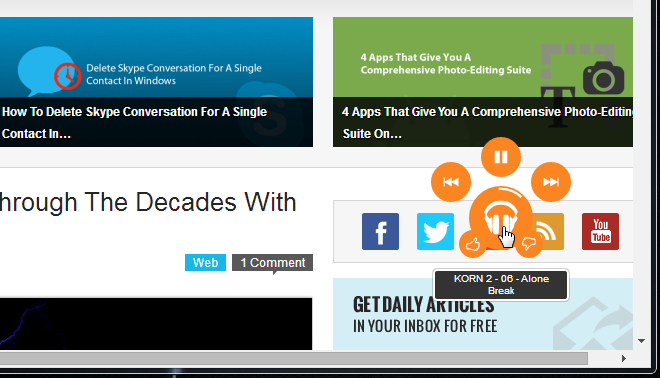Click the horizontal scrollbar track
This screenshot has height=378, width=660.
[294, 359]
